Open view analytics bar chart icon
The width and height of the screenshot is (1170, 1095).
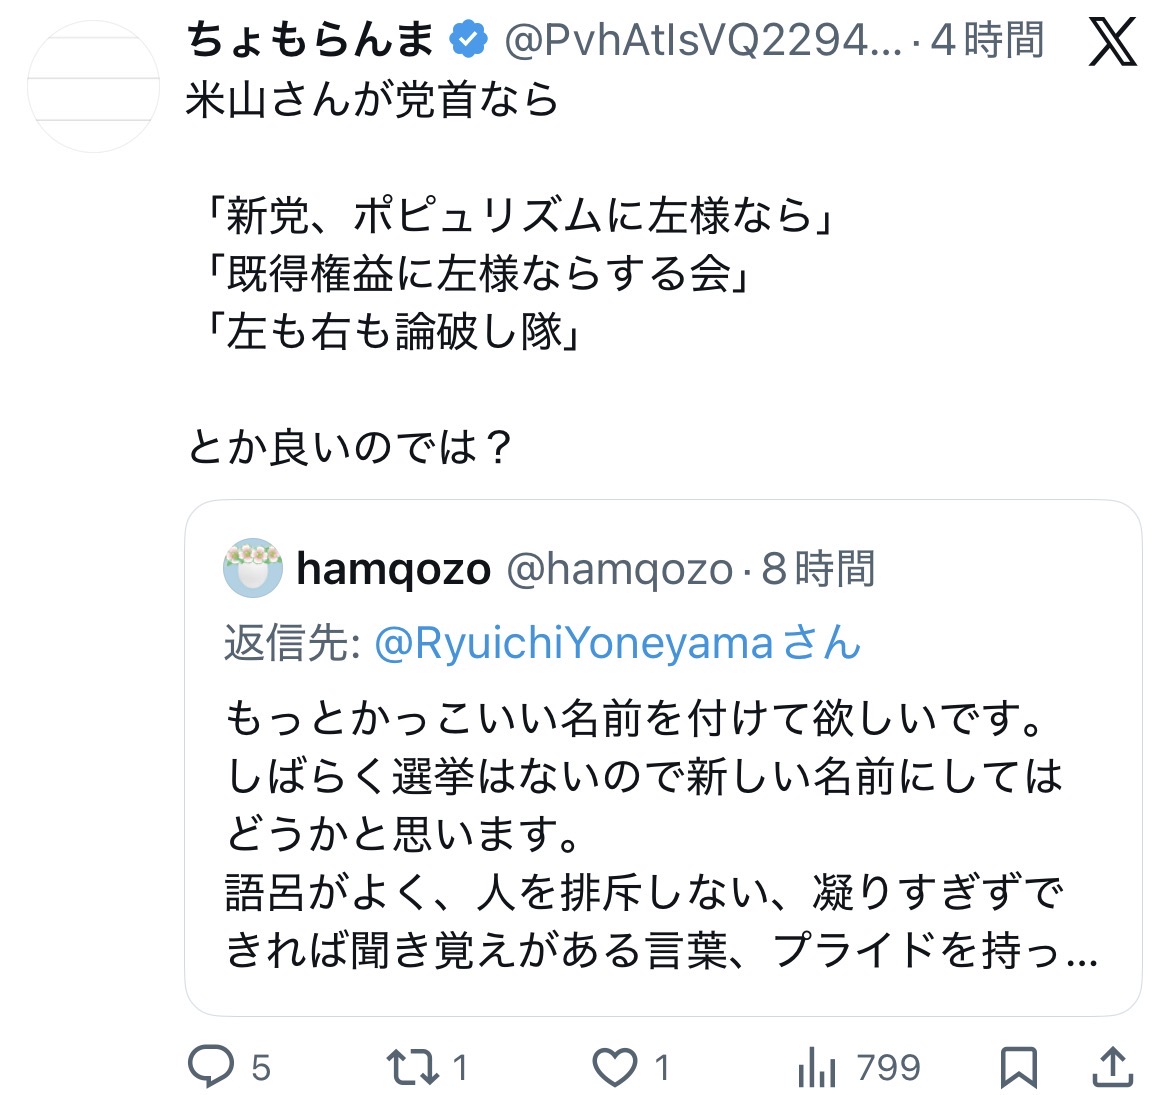click(x=816, y=1067)
